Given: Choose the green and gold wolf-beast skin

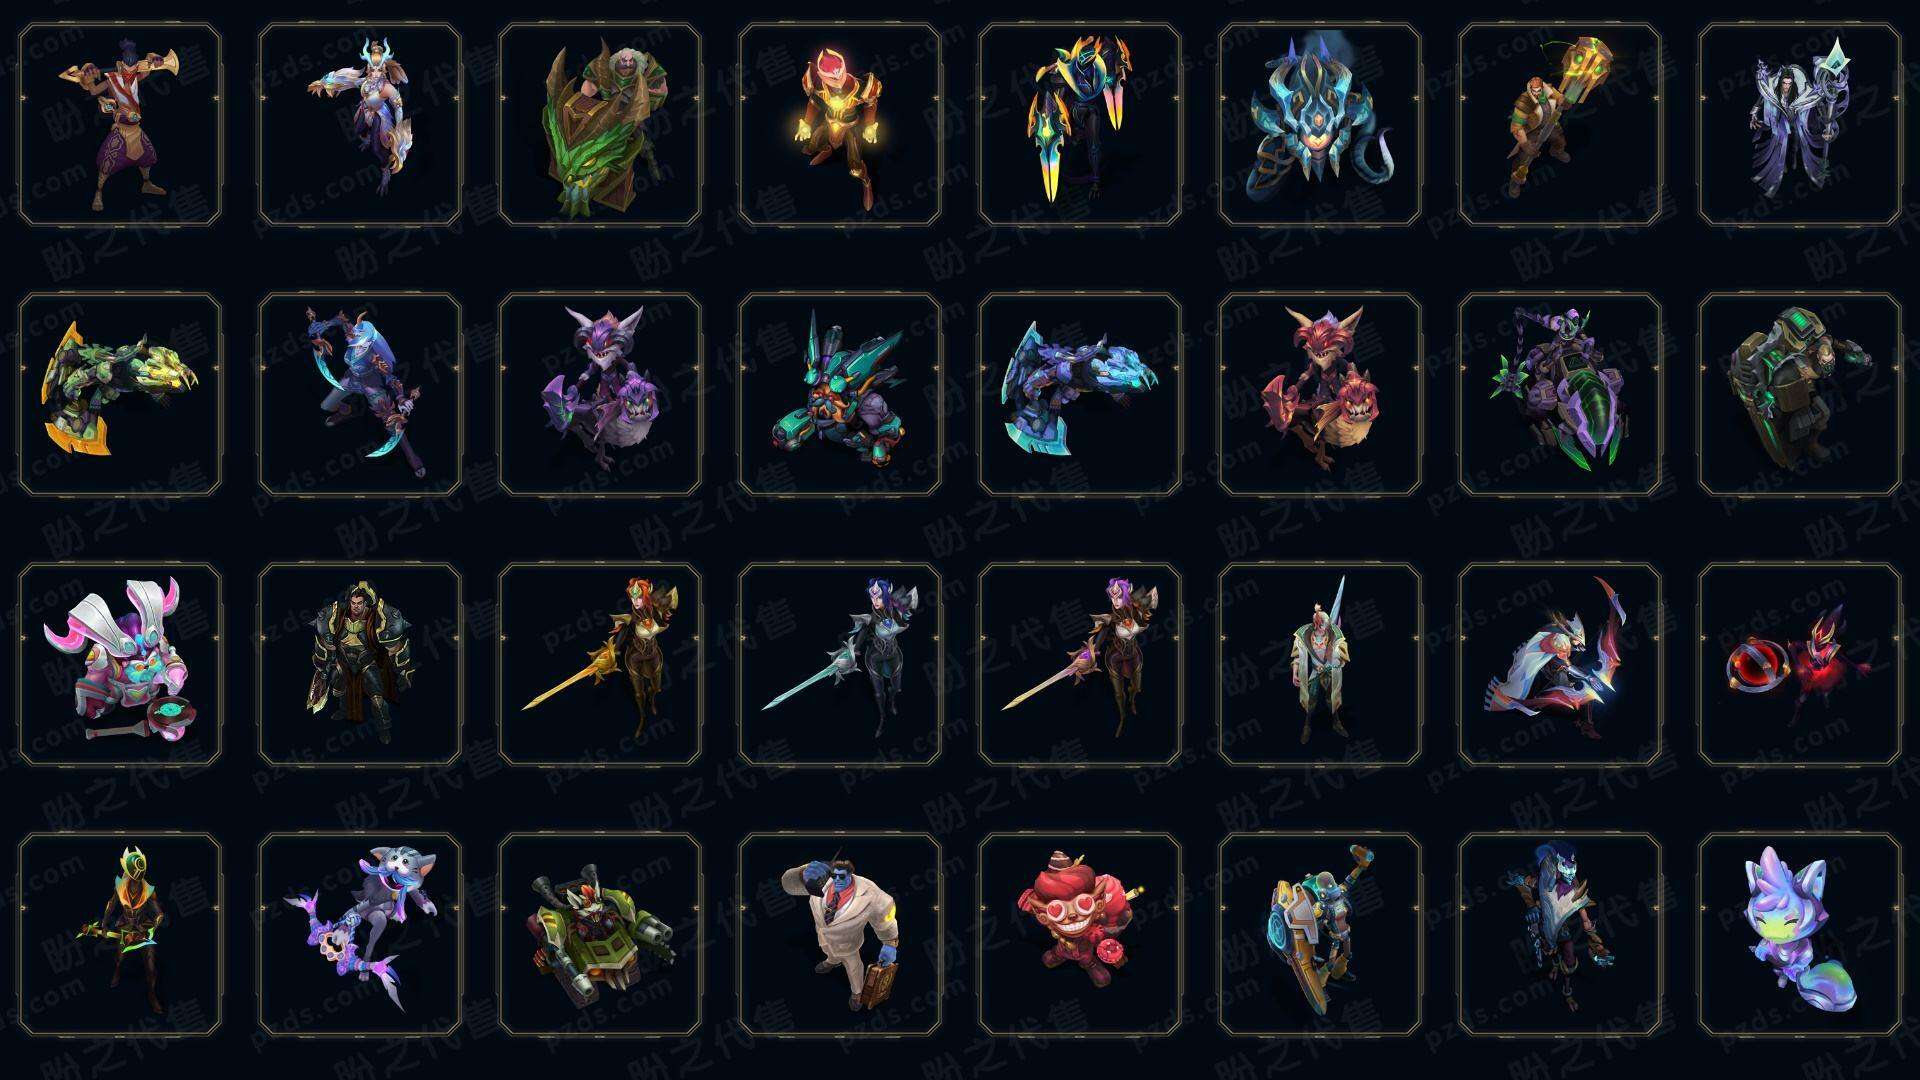Looking at the screenshot, I should [120, 394].
